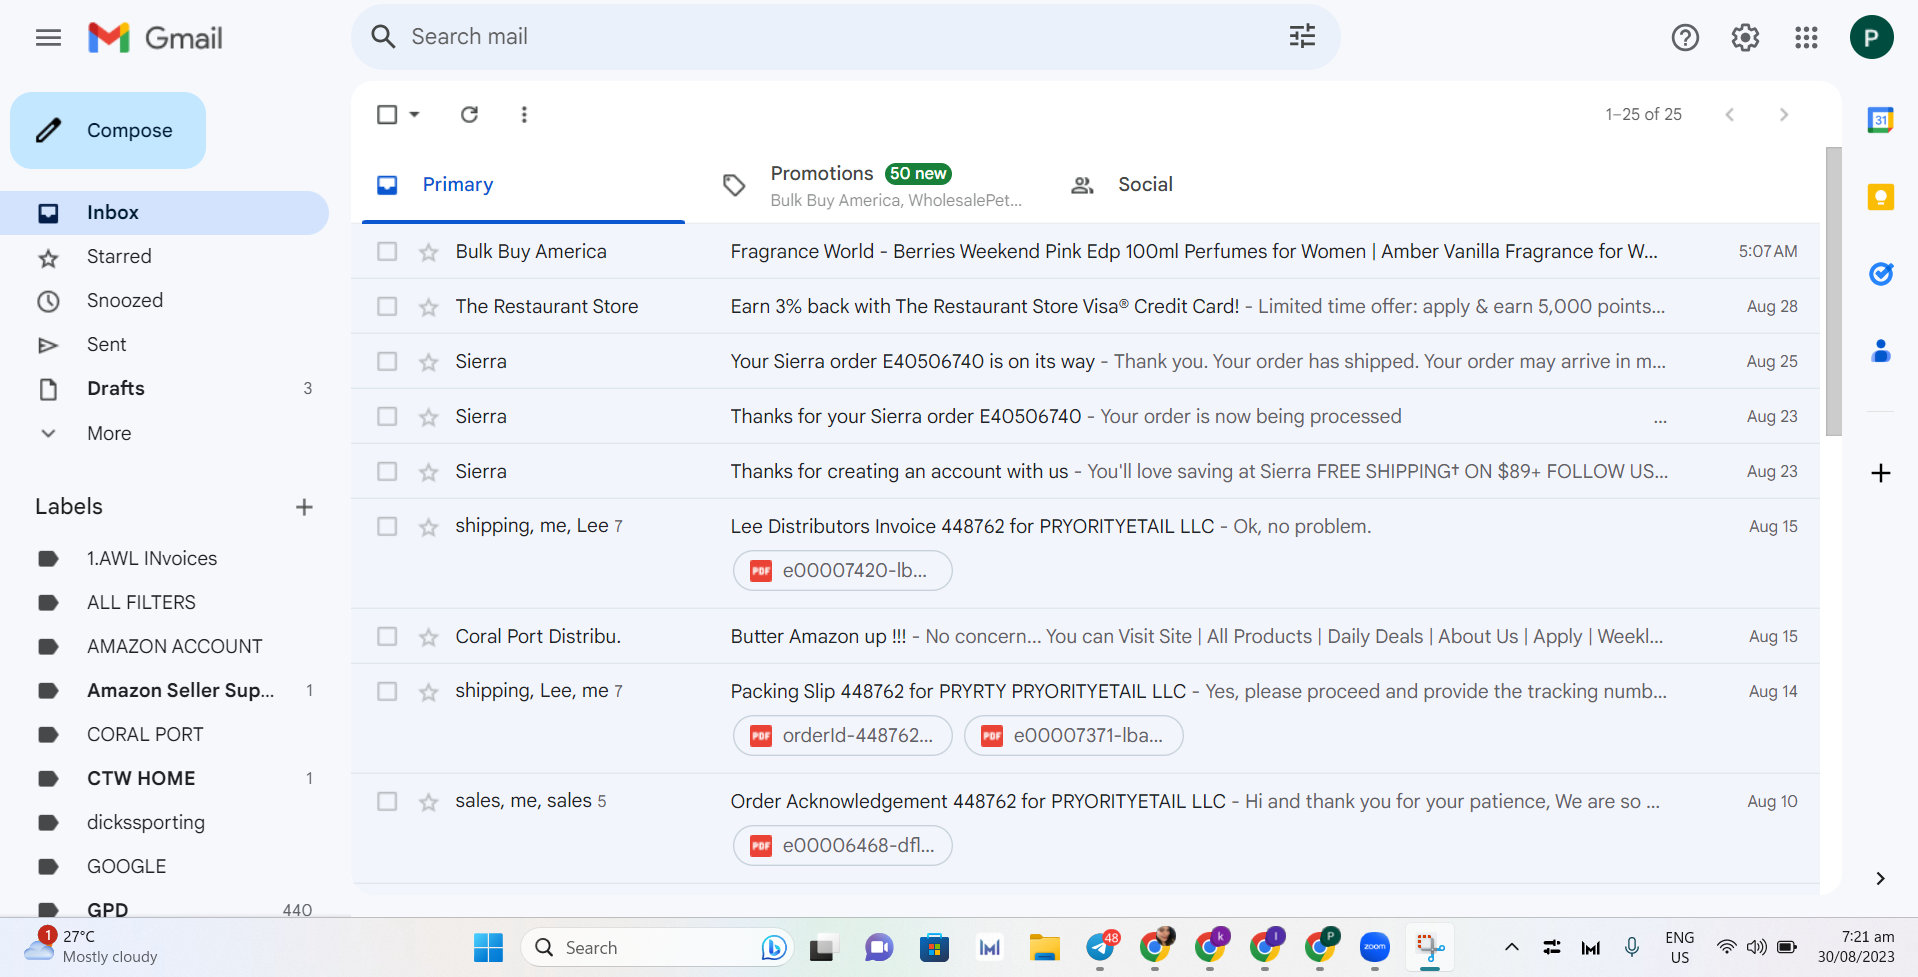This screenshot has width=1918, height=977.
Task: Open Microsoft Store from the taskbar
Action: (x=934, y=947)
